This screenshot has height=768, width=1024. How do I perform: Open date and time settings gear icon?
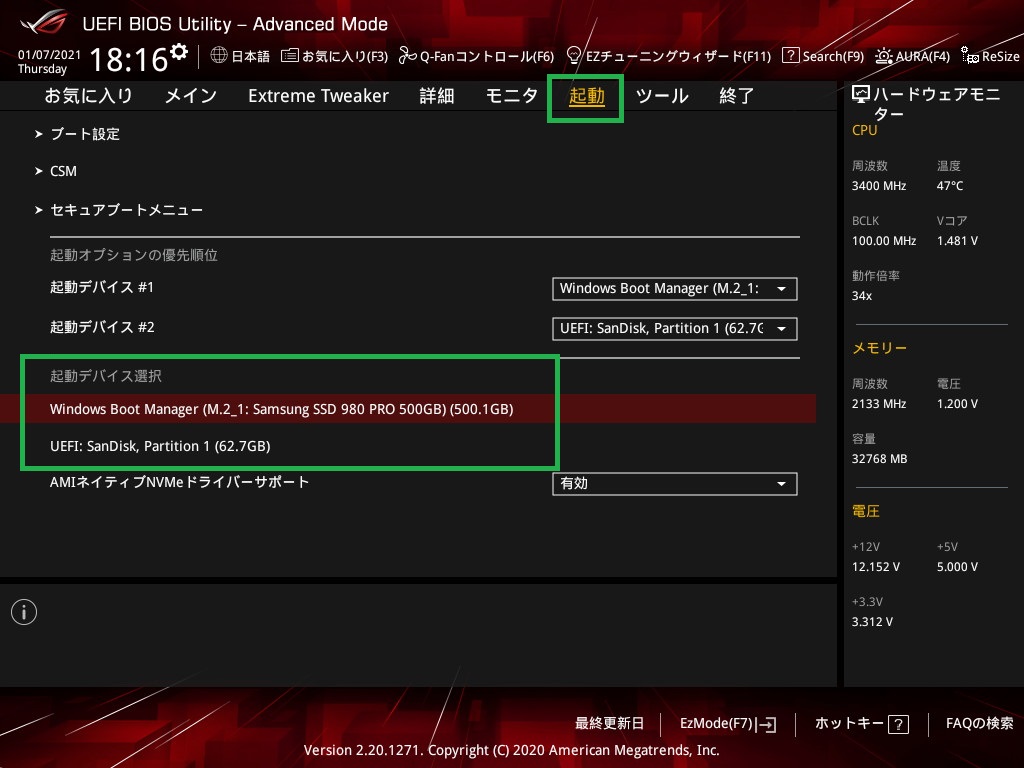point(179,52)
